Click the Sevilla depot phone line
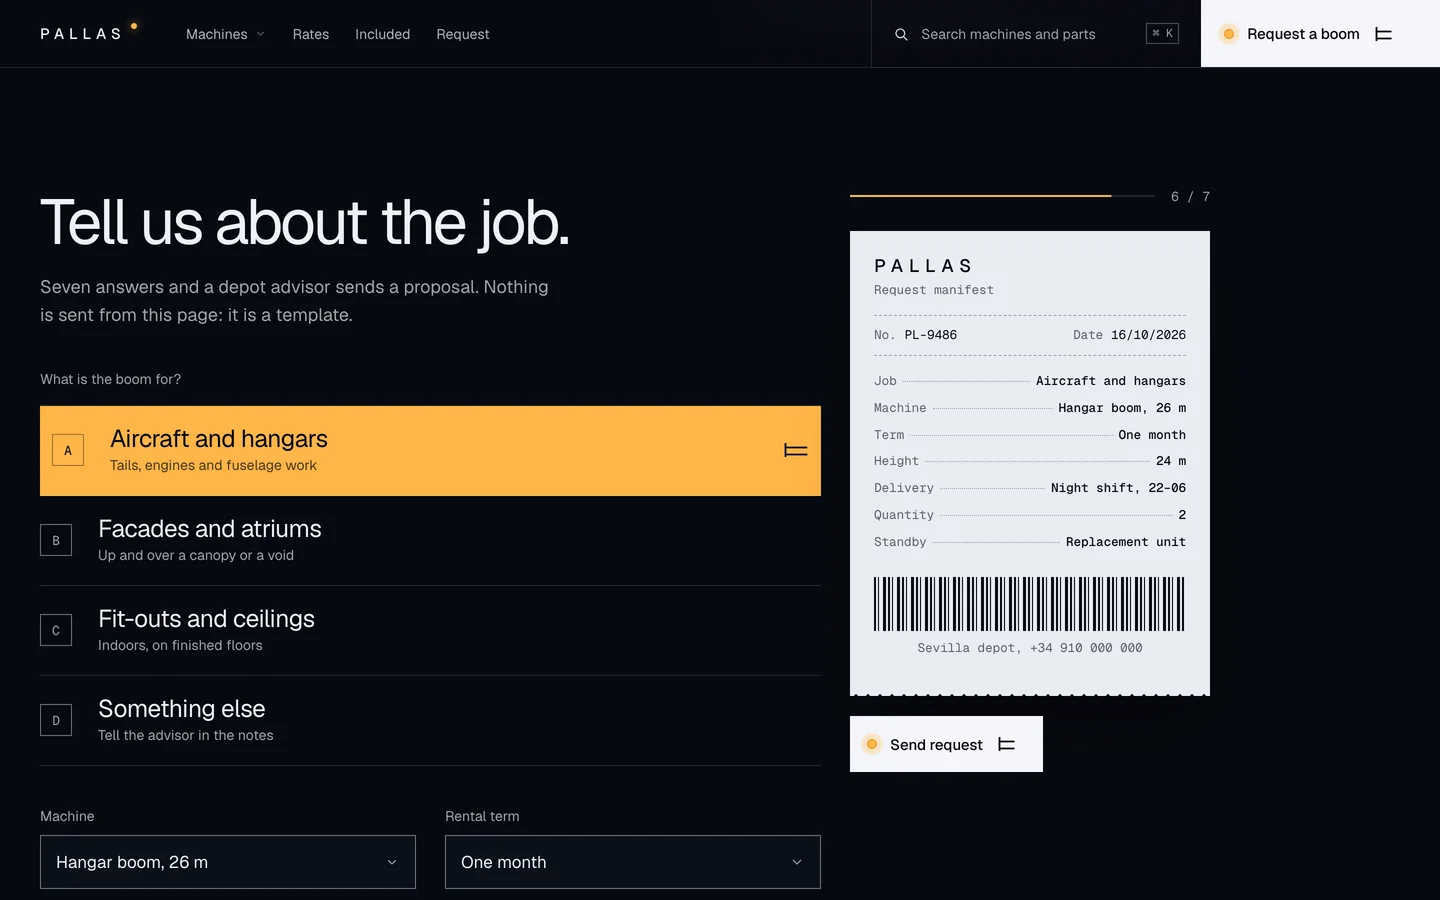This screenshot has height=900, width=1440. 1030,648
